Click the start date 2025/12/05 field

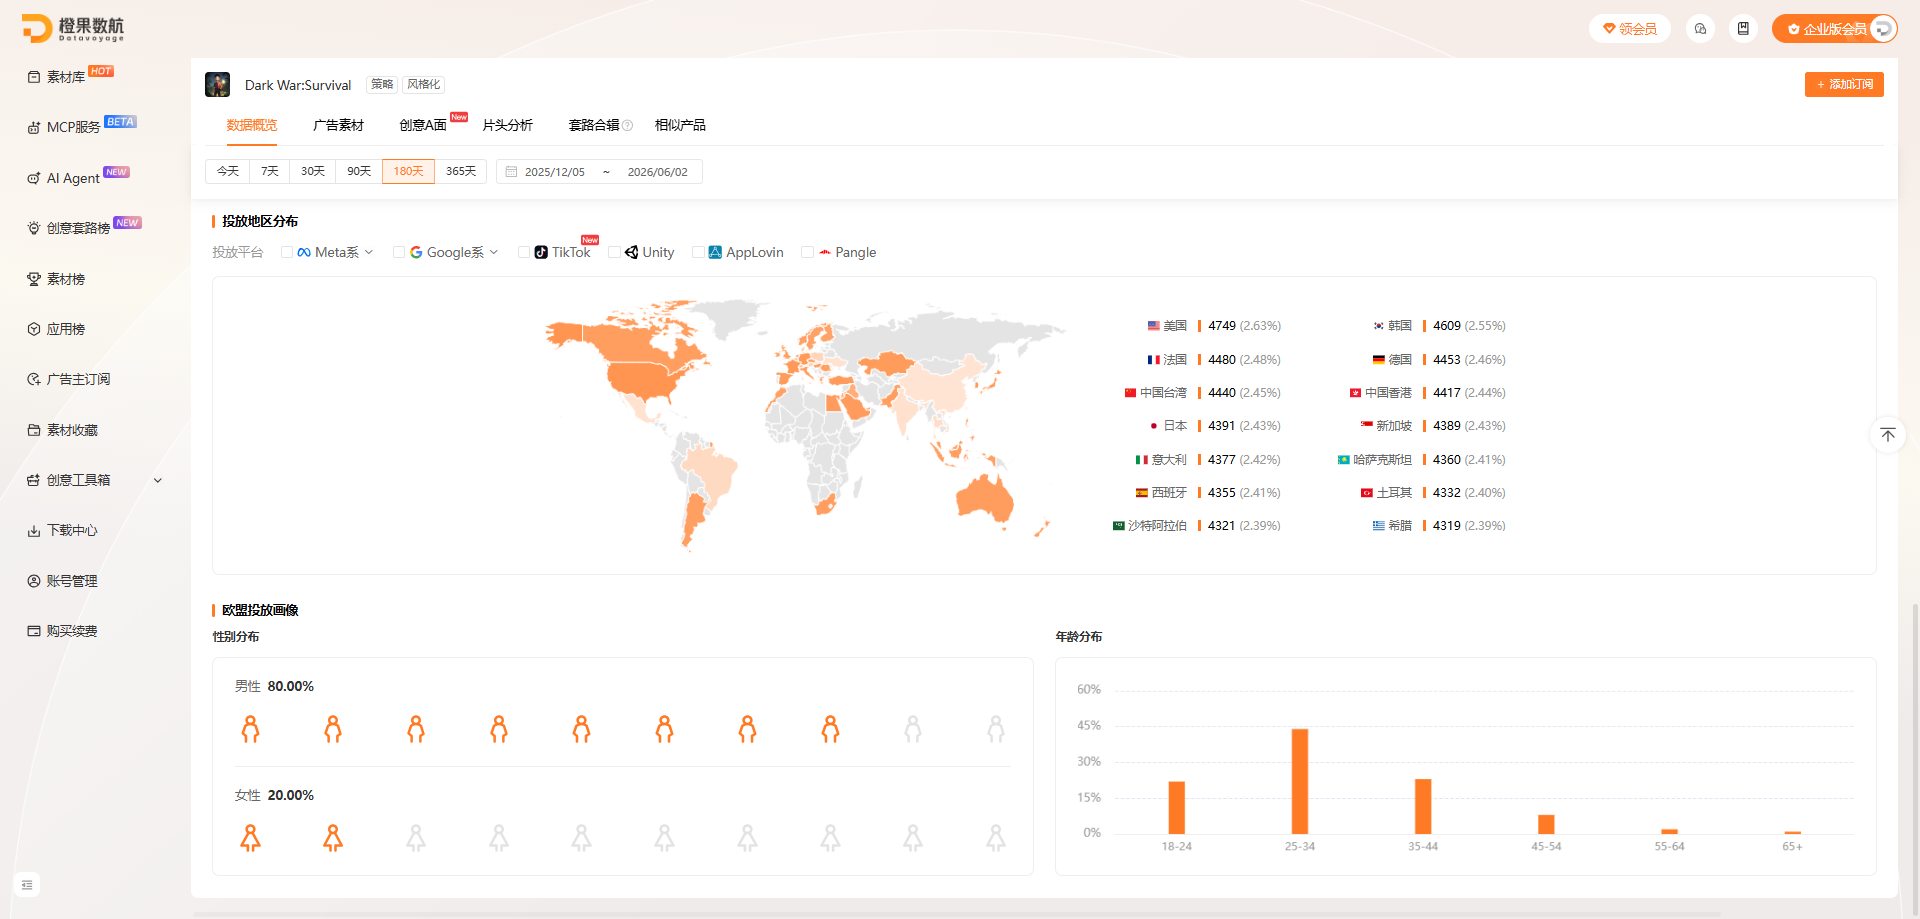pos(555,172)
